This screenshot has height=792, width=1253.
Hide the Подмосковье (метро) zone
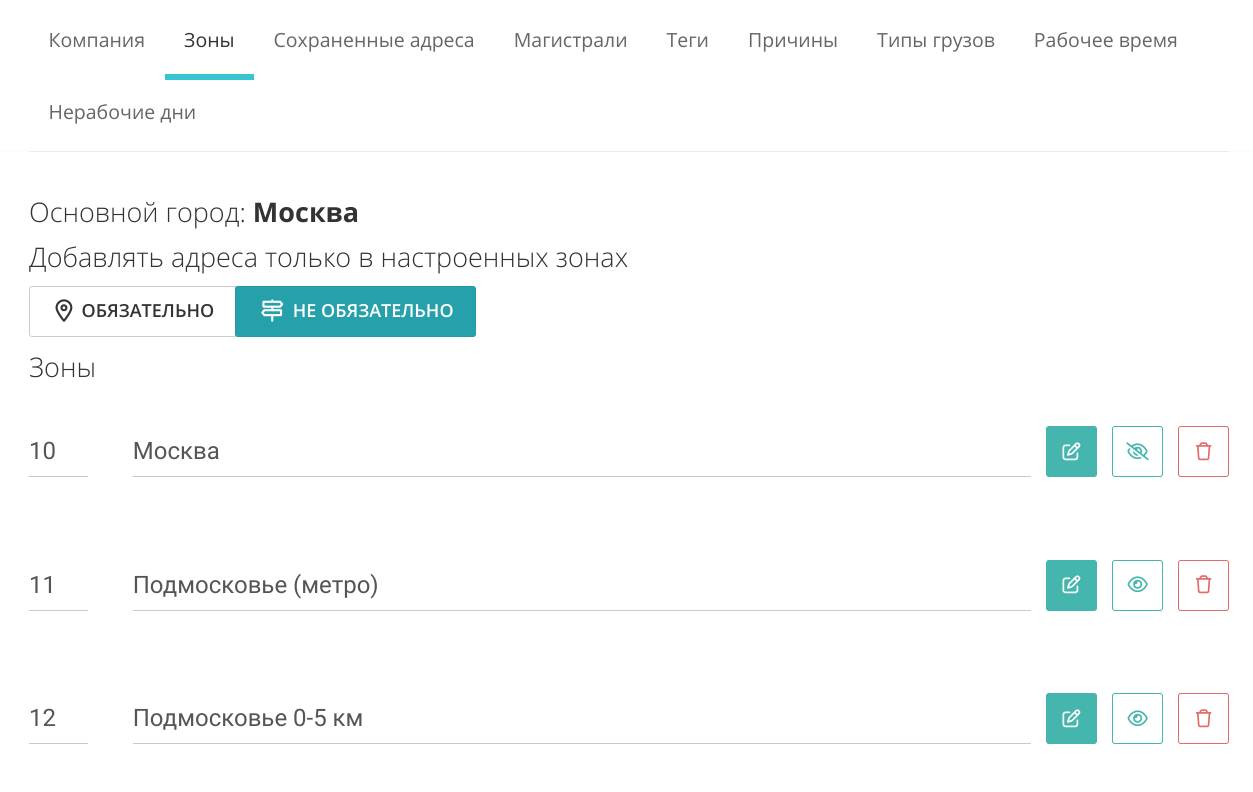(1137, 585)
